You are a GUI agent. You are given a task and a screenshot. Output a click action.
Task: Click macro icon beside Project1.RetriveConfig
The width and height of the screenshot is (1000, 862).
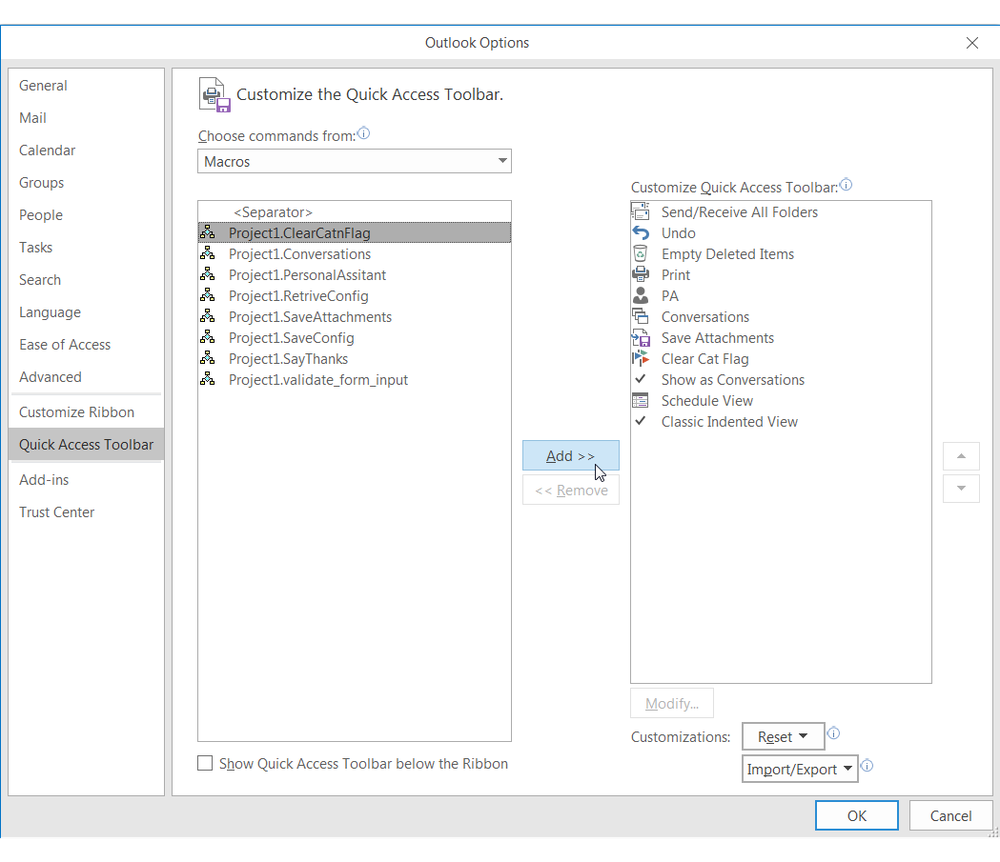pos(207,296)
